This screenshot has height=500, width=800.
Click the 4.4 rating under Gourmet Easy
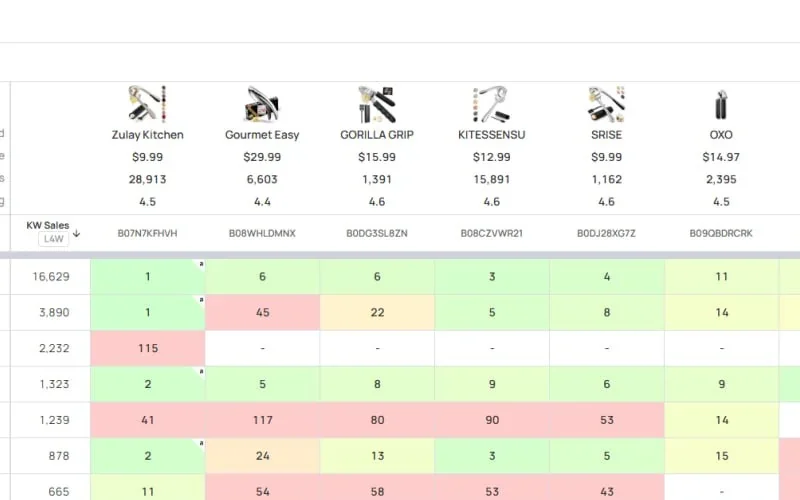pos(262,202)
